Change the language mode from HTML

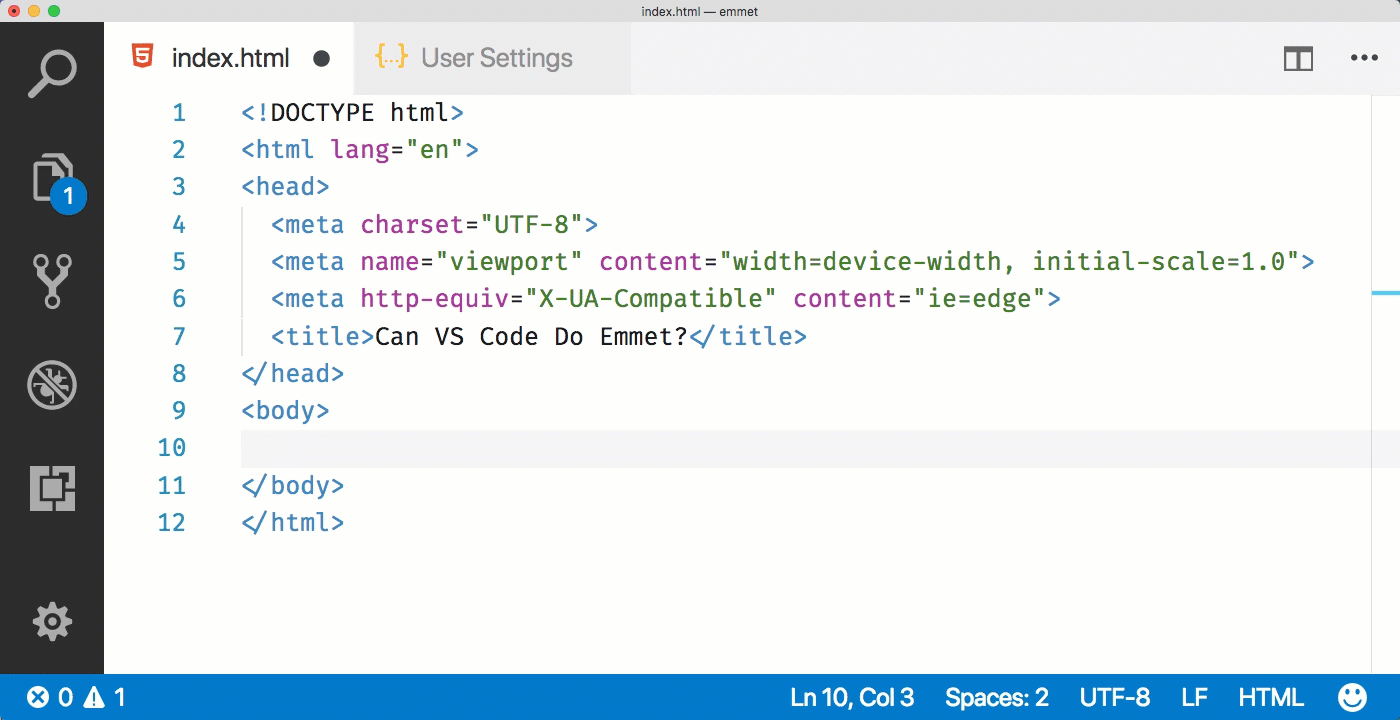coord(1270,697)
